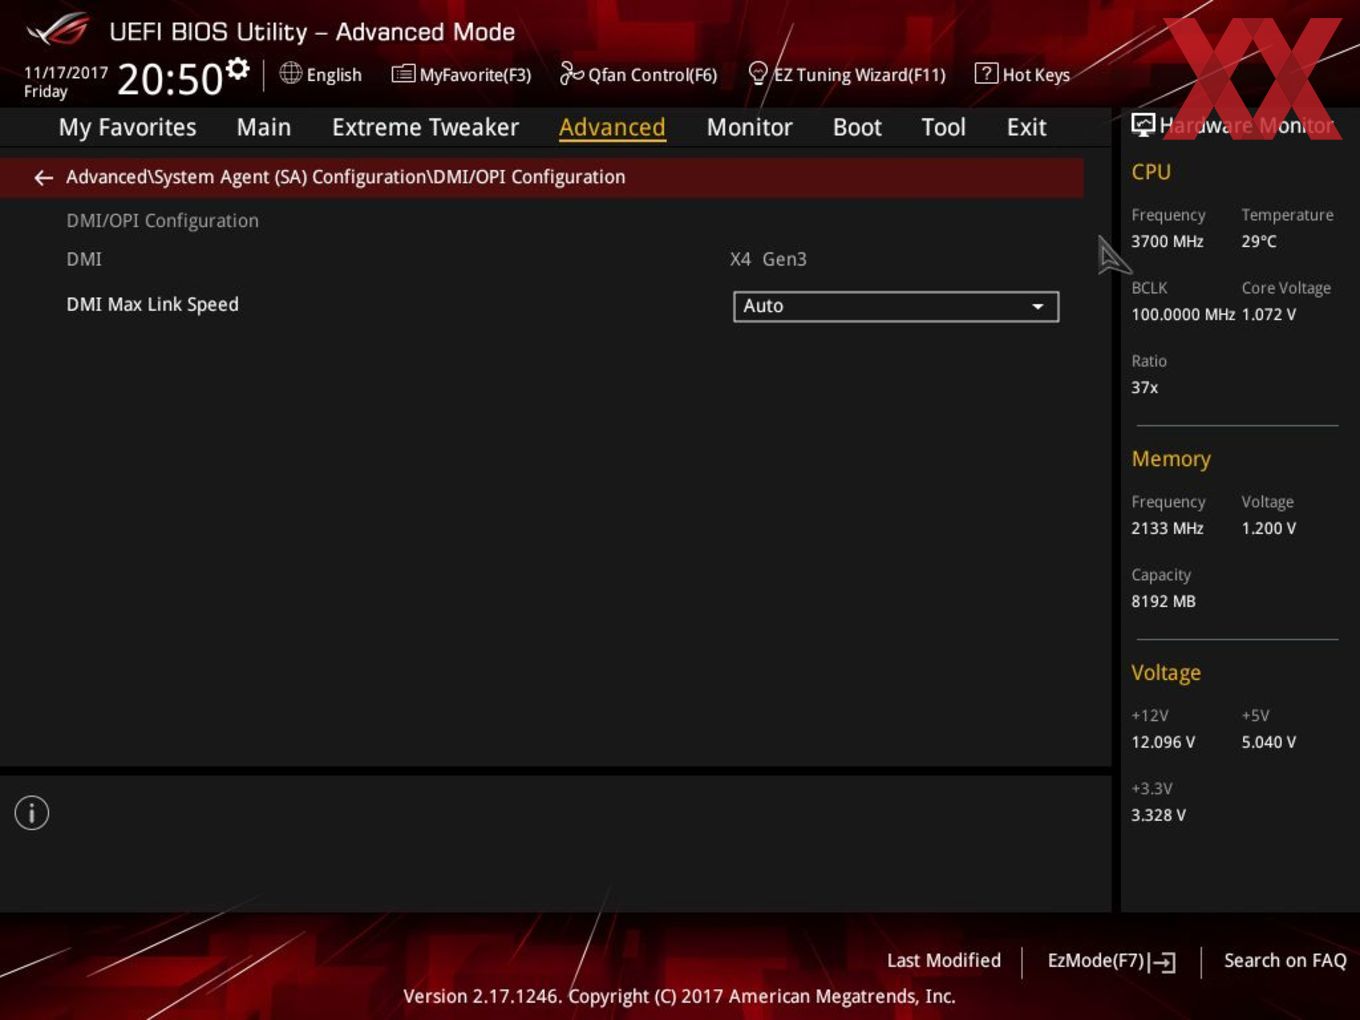Click the X4 Gen3 value
This screenshot has height=1020, width=1360.
768,259
